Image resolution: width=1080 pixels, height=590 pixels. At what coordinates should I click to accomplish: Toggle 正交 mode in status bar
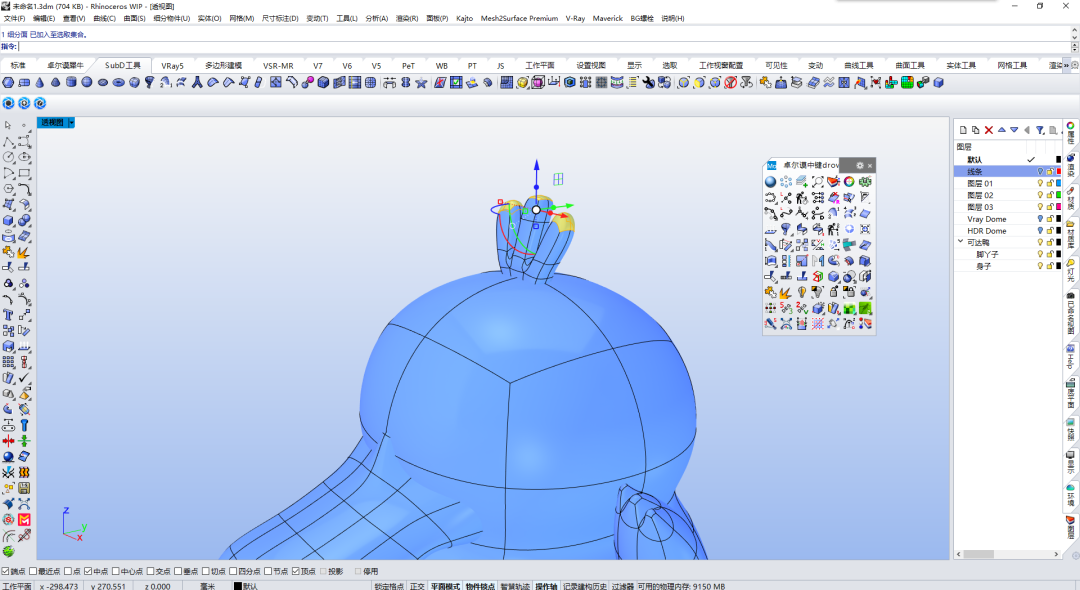point(417,586)
